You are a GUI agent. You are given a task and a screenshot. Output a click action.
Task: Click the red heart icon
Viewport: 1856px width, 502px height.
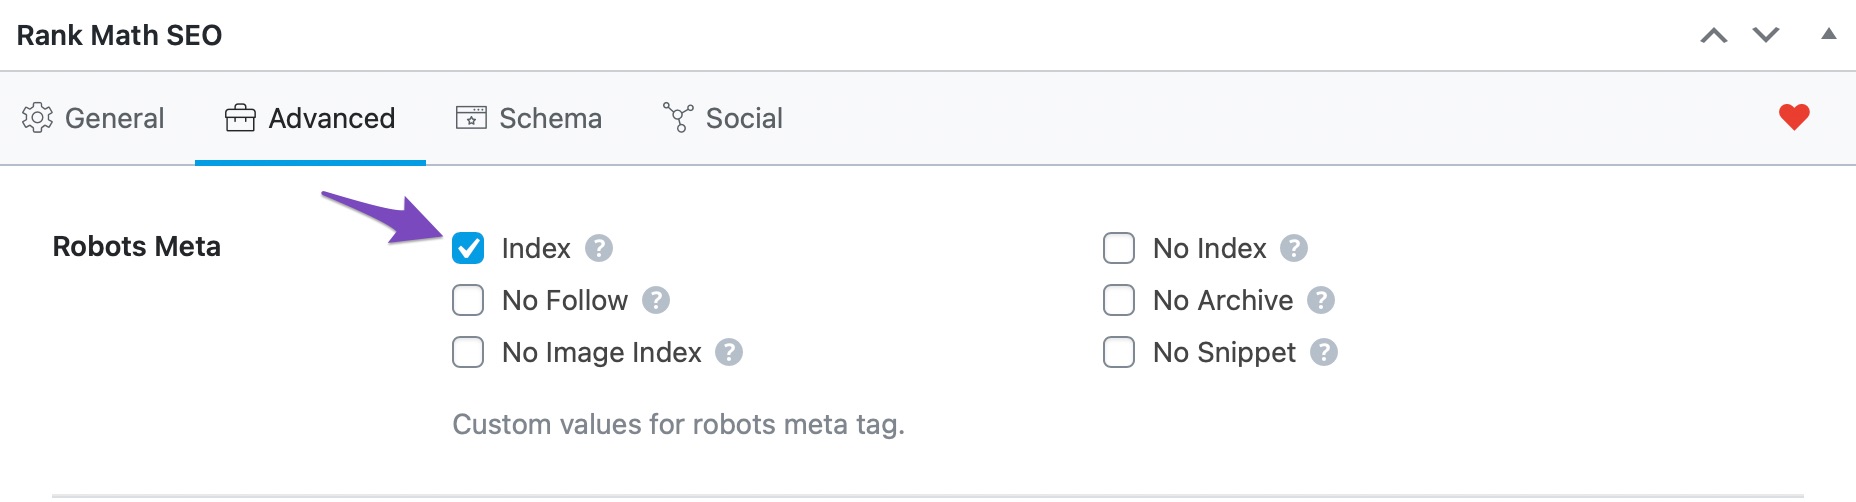(x=1794, y=117)
